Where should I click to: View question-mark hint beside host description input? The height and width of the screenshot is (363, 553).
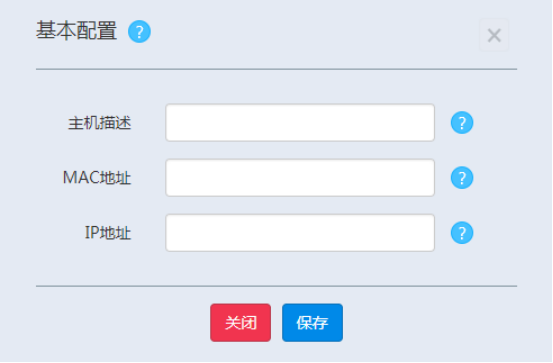(462, 123)
